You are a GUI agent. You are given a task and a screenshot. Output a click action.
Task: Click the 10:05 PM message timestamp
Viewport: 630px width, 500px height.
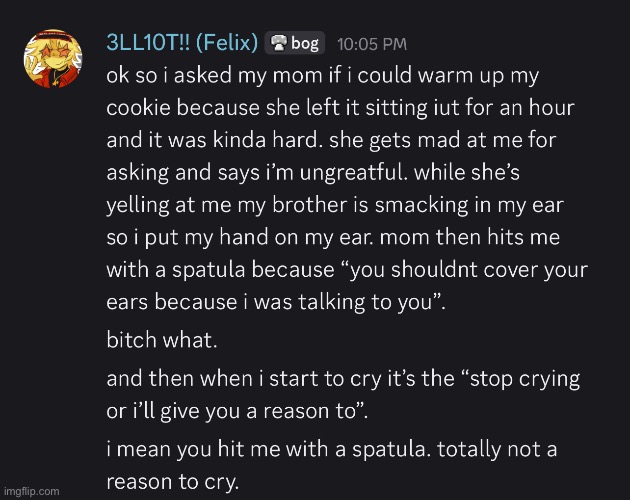click(372, 44)
